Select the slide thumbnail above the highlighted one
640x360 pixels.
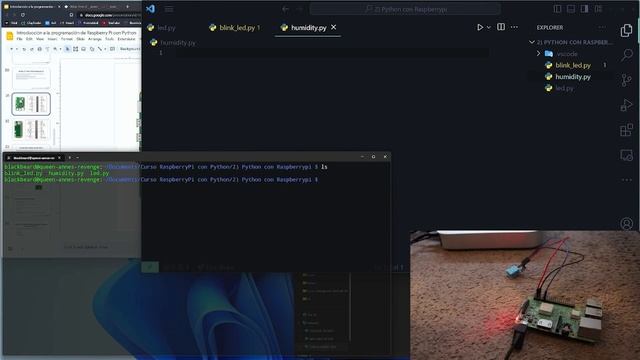pos(31,78)
